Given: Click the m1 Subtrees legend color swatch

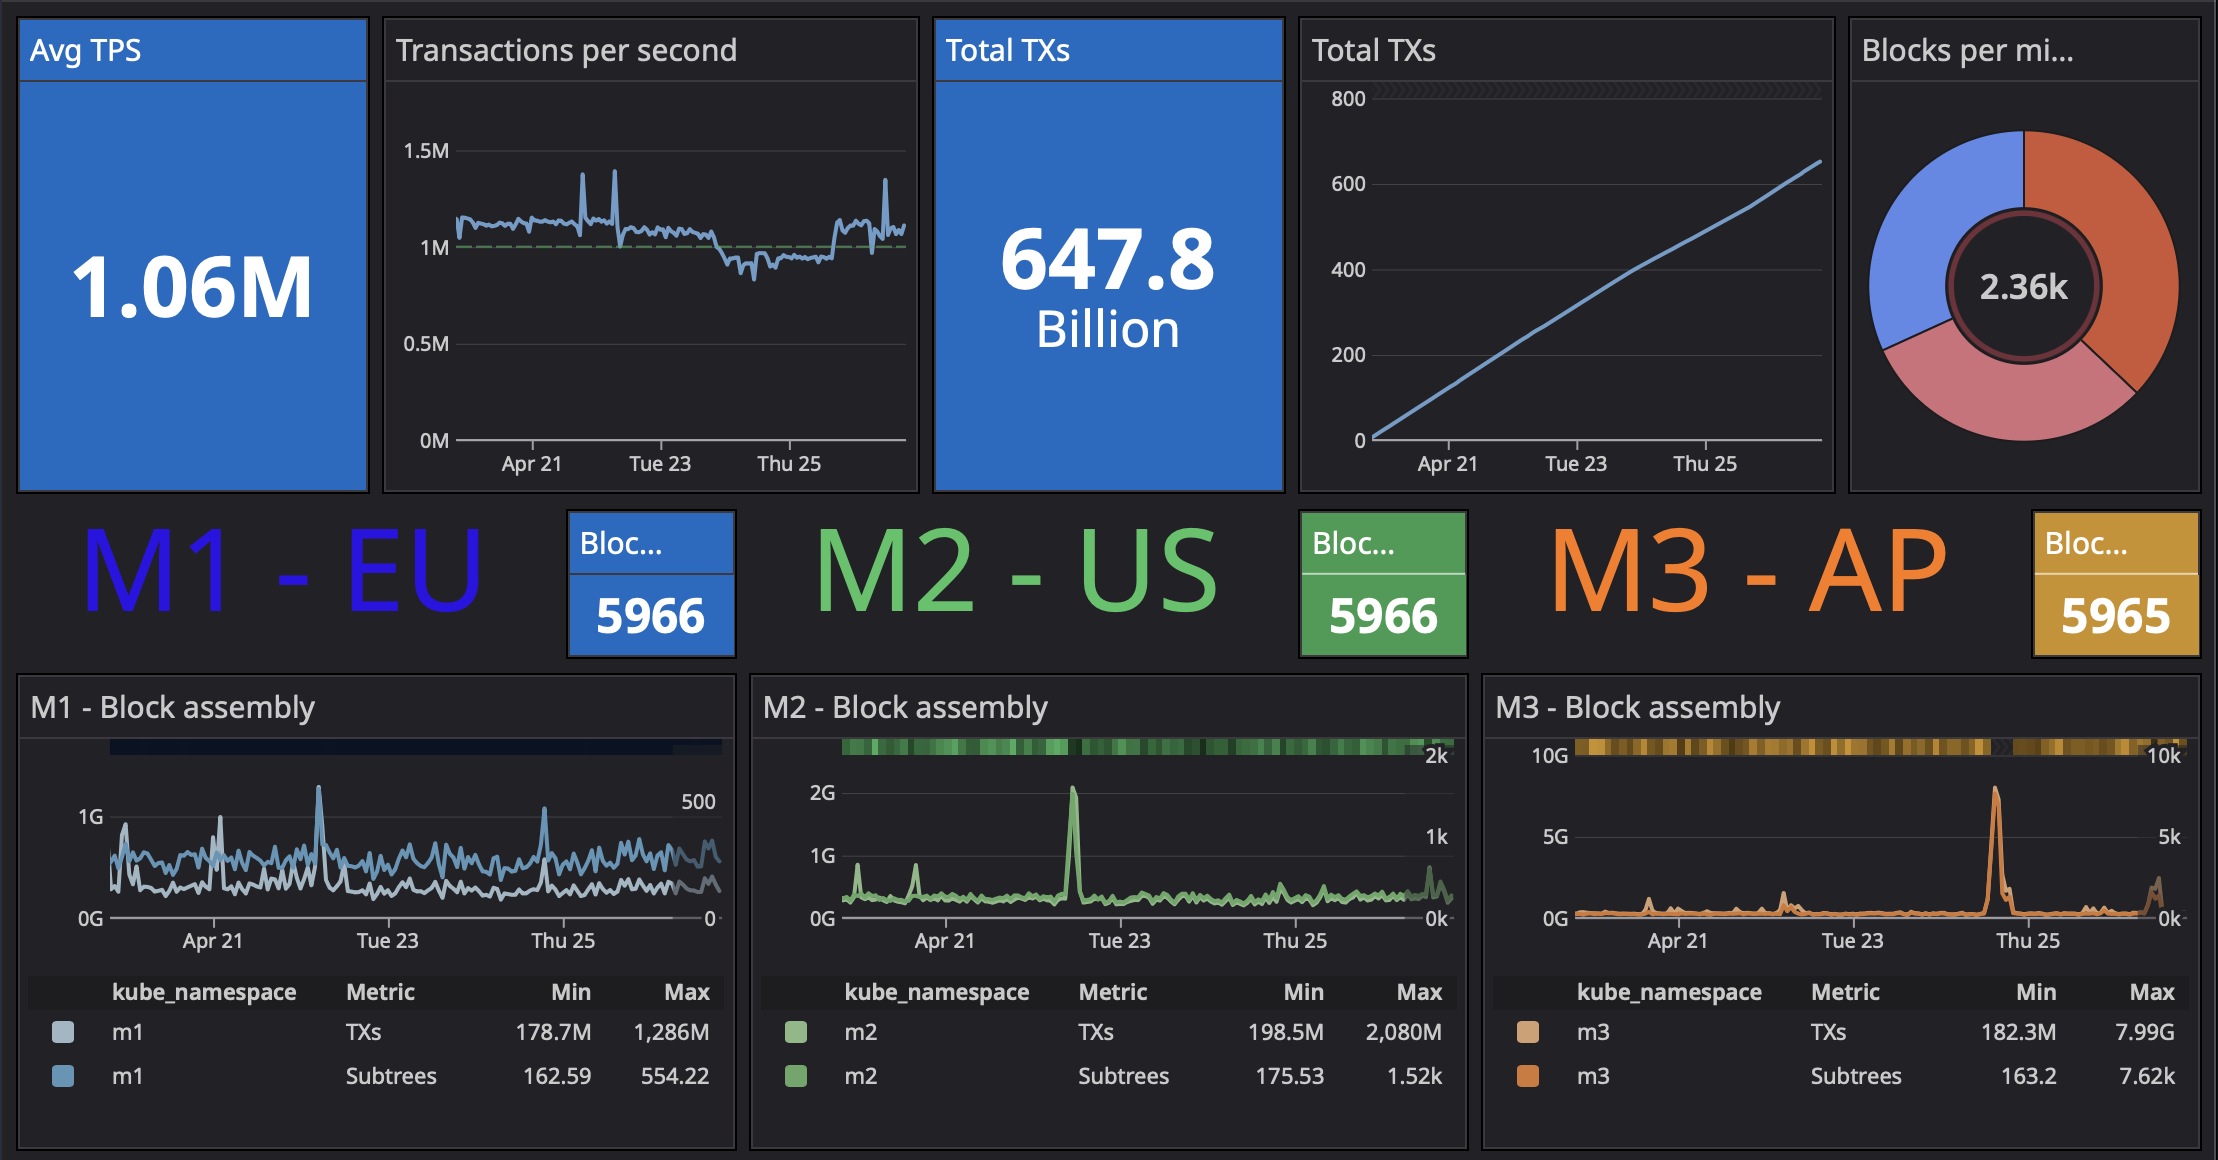Looking at the screenshot, I should point(63,1076).
